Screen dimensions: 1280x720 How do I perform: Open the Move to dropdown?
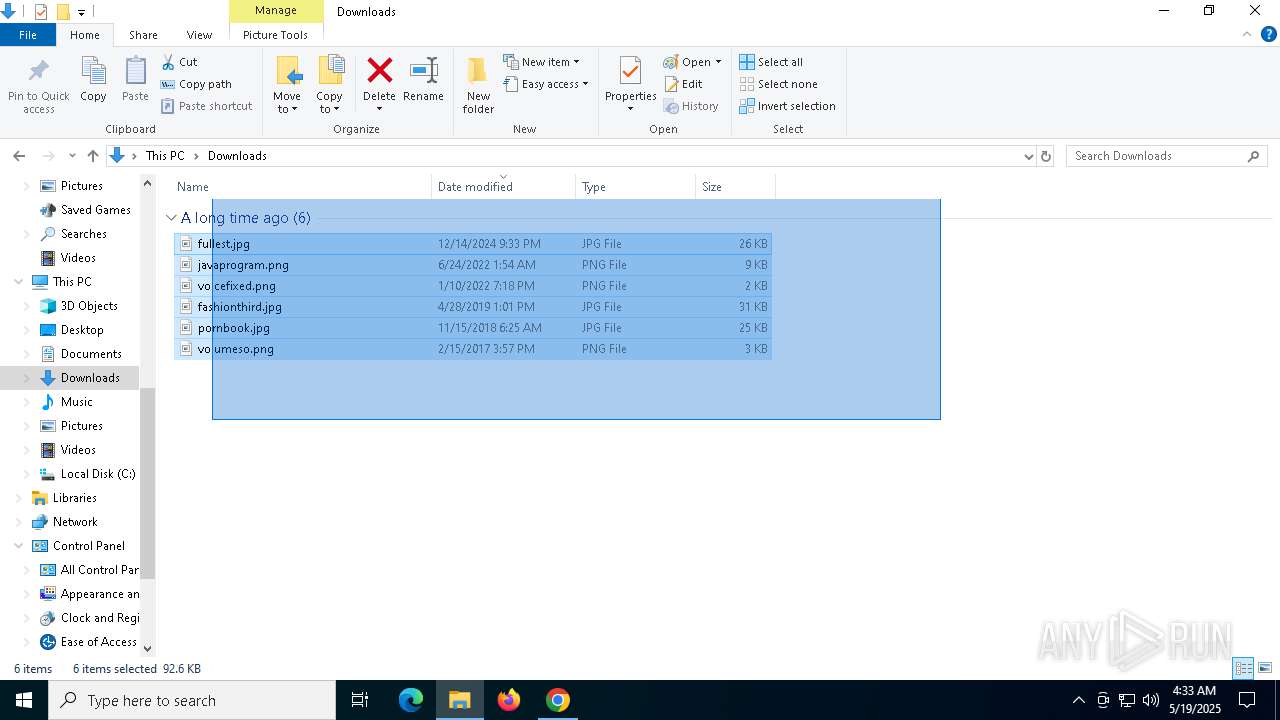pos(287,103)
